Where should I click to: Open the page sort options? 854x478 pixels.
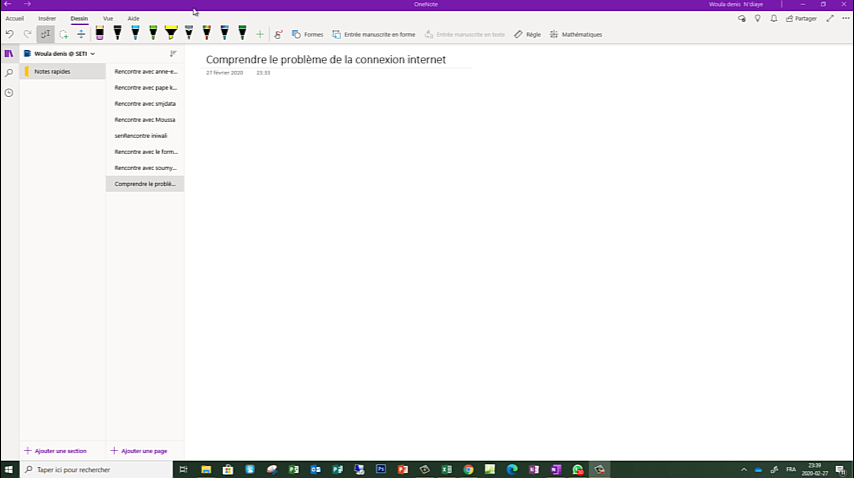coord(173,53)
